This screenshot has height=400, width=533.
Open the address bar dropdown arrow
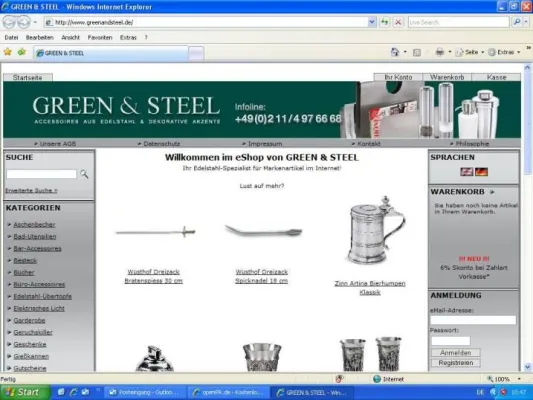coord(372,22)
